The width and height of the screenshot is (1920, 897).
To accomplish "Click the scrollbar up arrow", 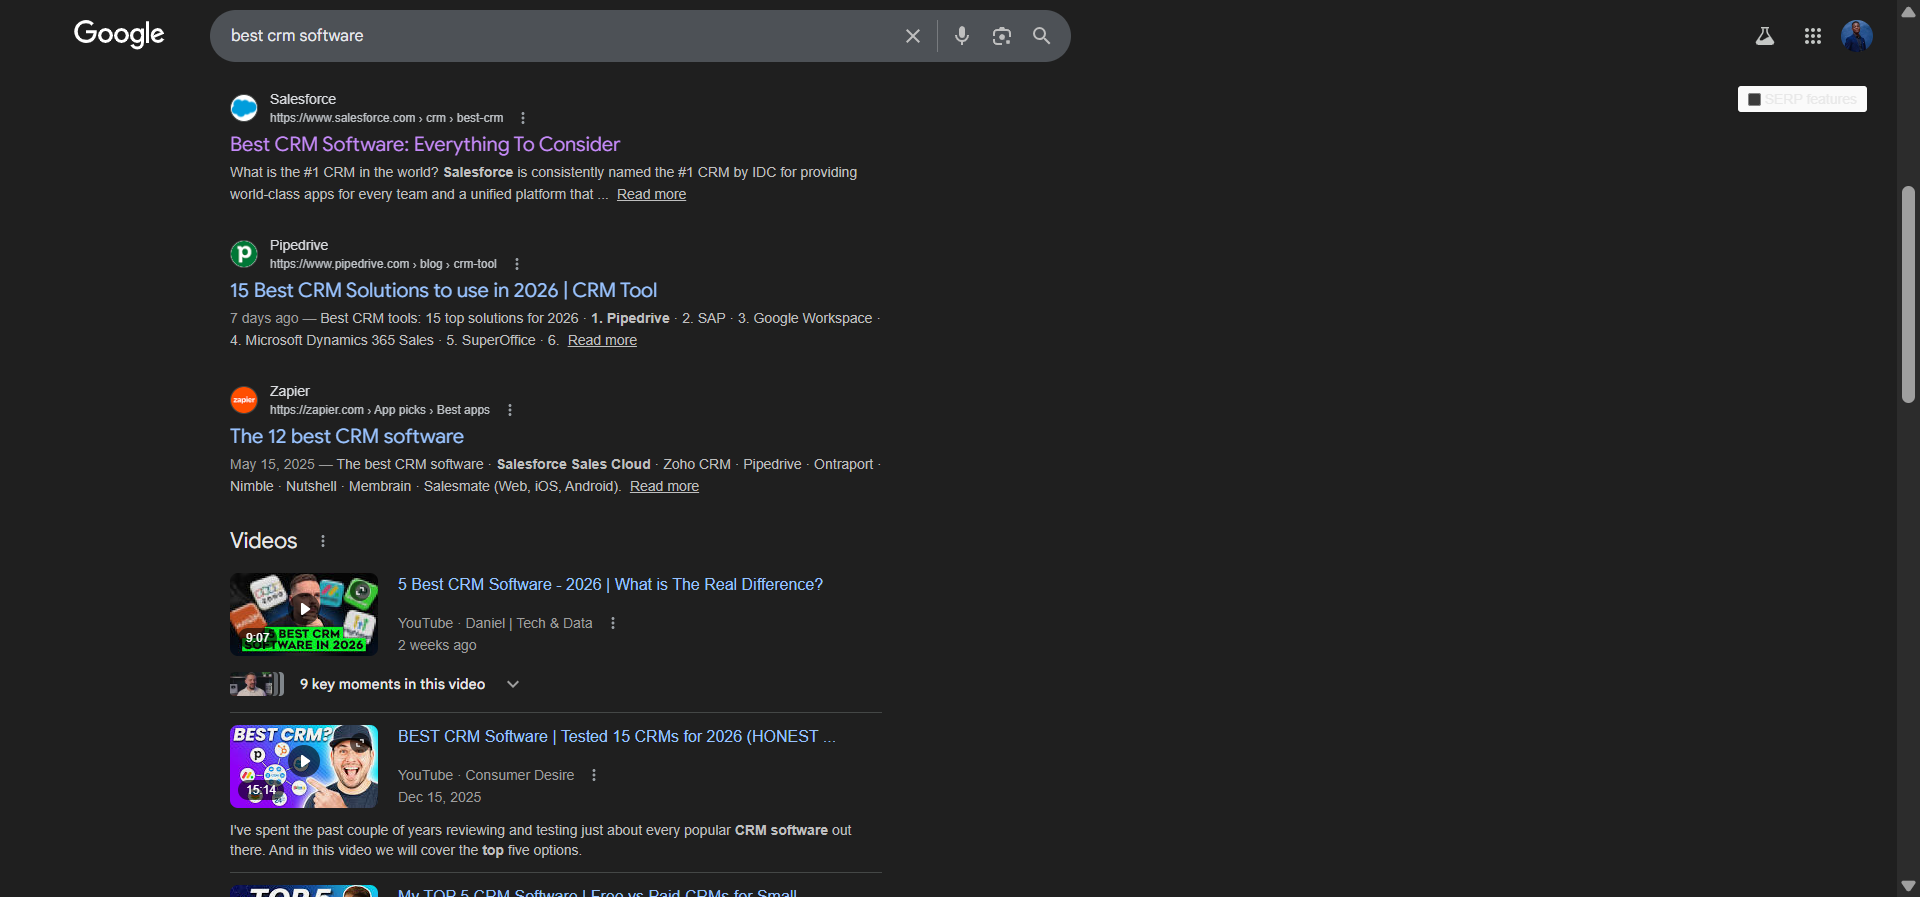I will tap(1908, 11).
